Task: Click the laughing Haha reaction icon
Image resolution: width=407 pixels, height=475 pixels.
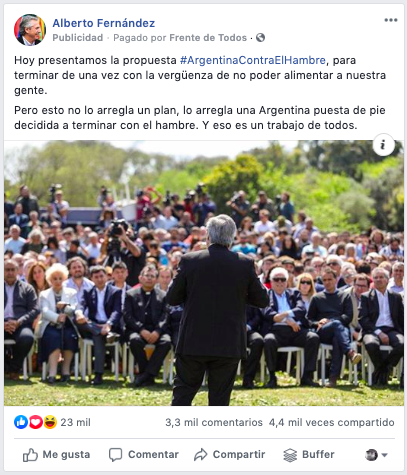Action: coord(50,422)
